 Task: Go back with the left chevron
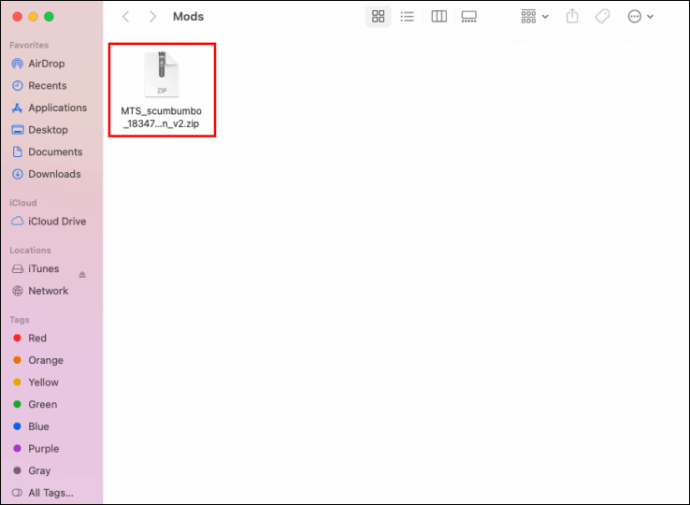[x=126, y=17]
